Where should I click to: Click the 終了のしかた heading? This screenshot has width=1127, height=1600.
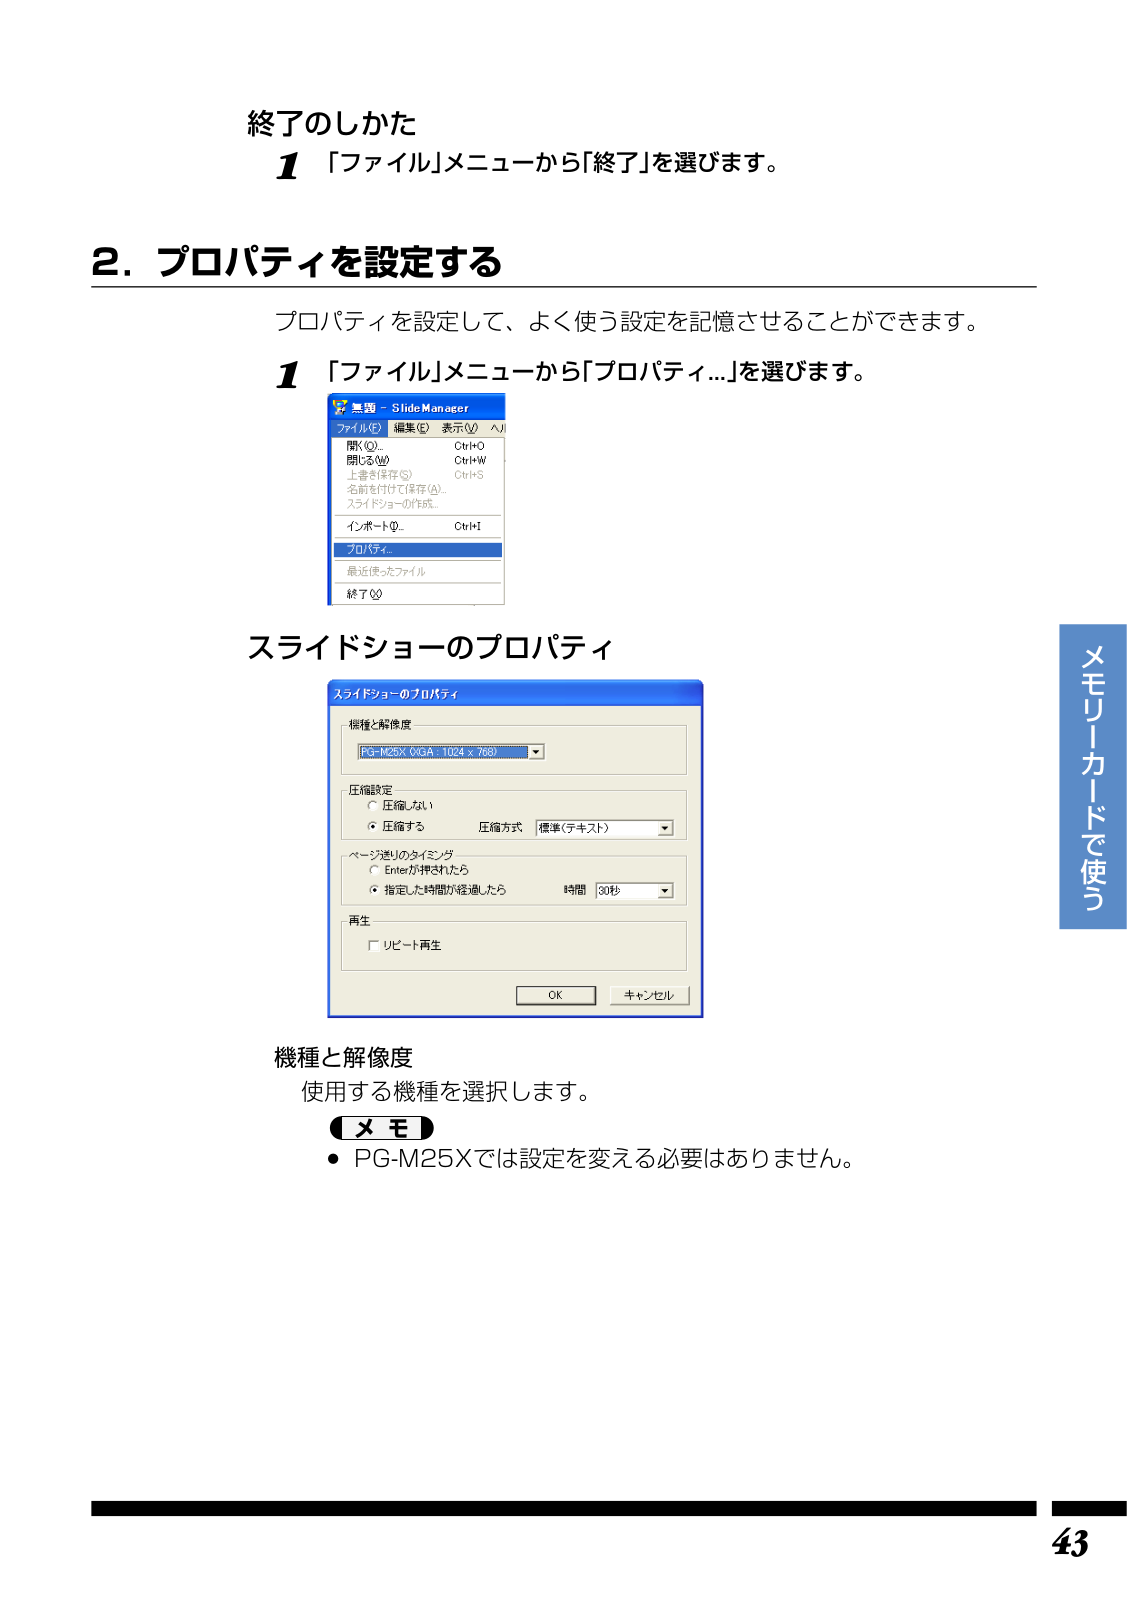click(x=332, y=123)
